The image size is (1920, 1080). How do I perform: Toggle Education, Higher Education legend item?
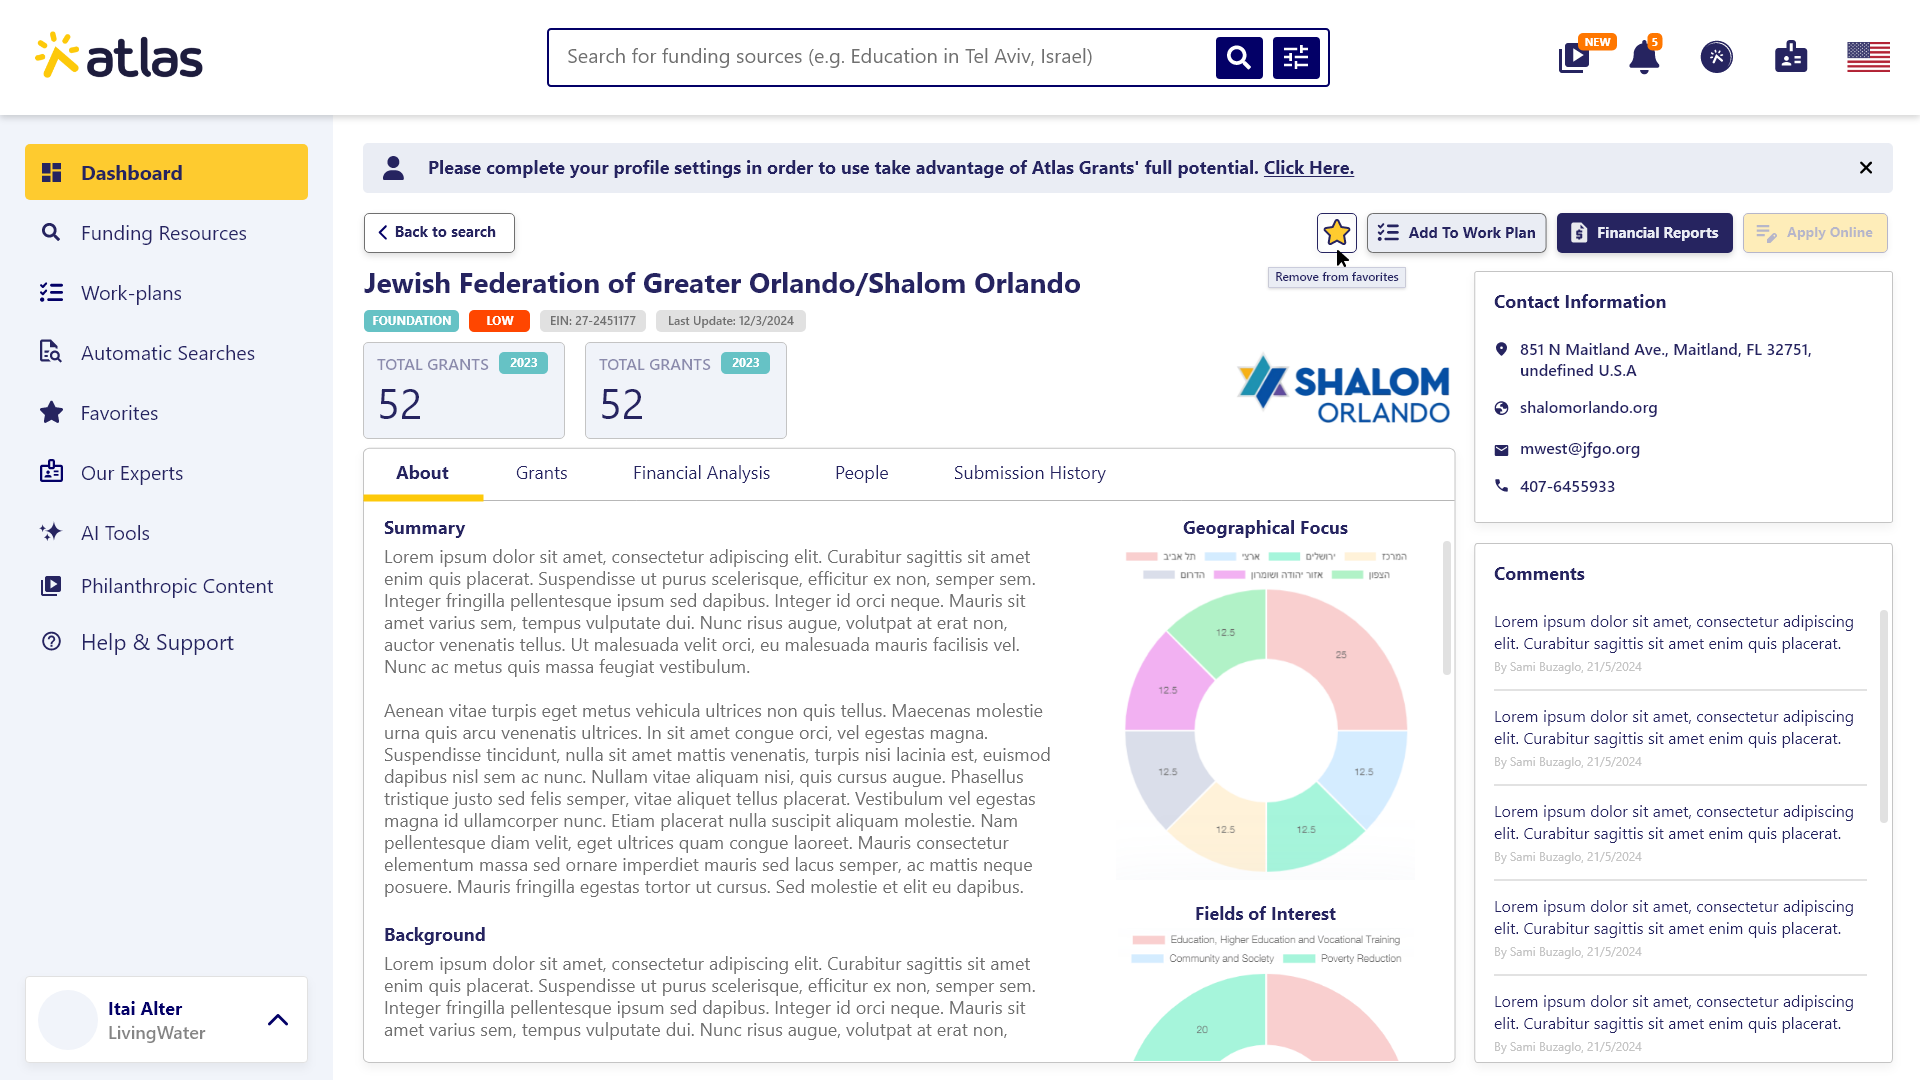click(x=1266, y=940)
